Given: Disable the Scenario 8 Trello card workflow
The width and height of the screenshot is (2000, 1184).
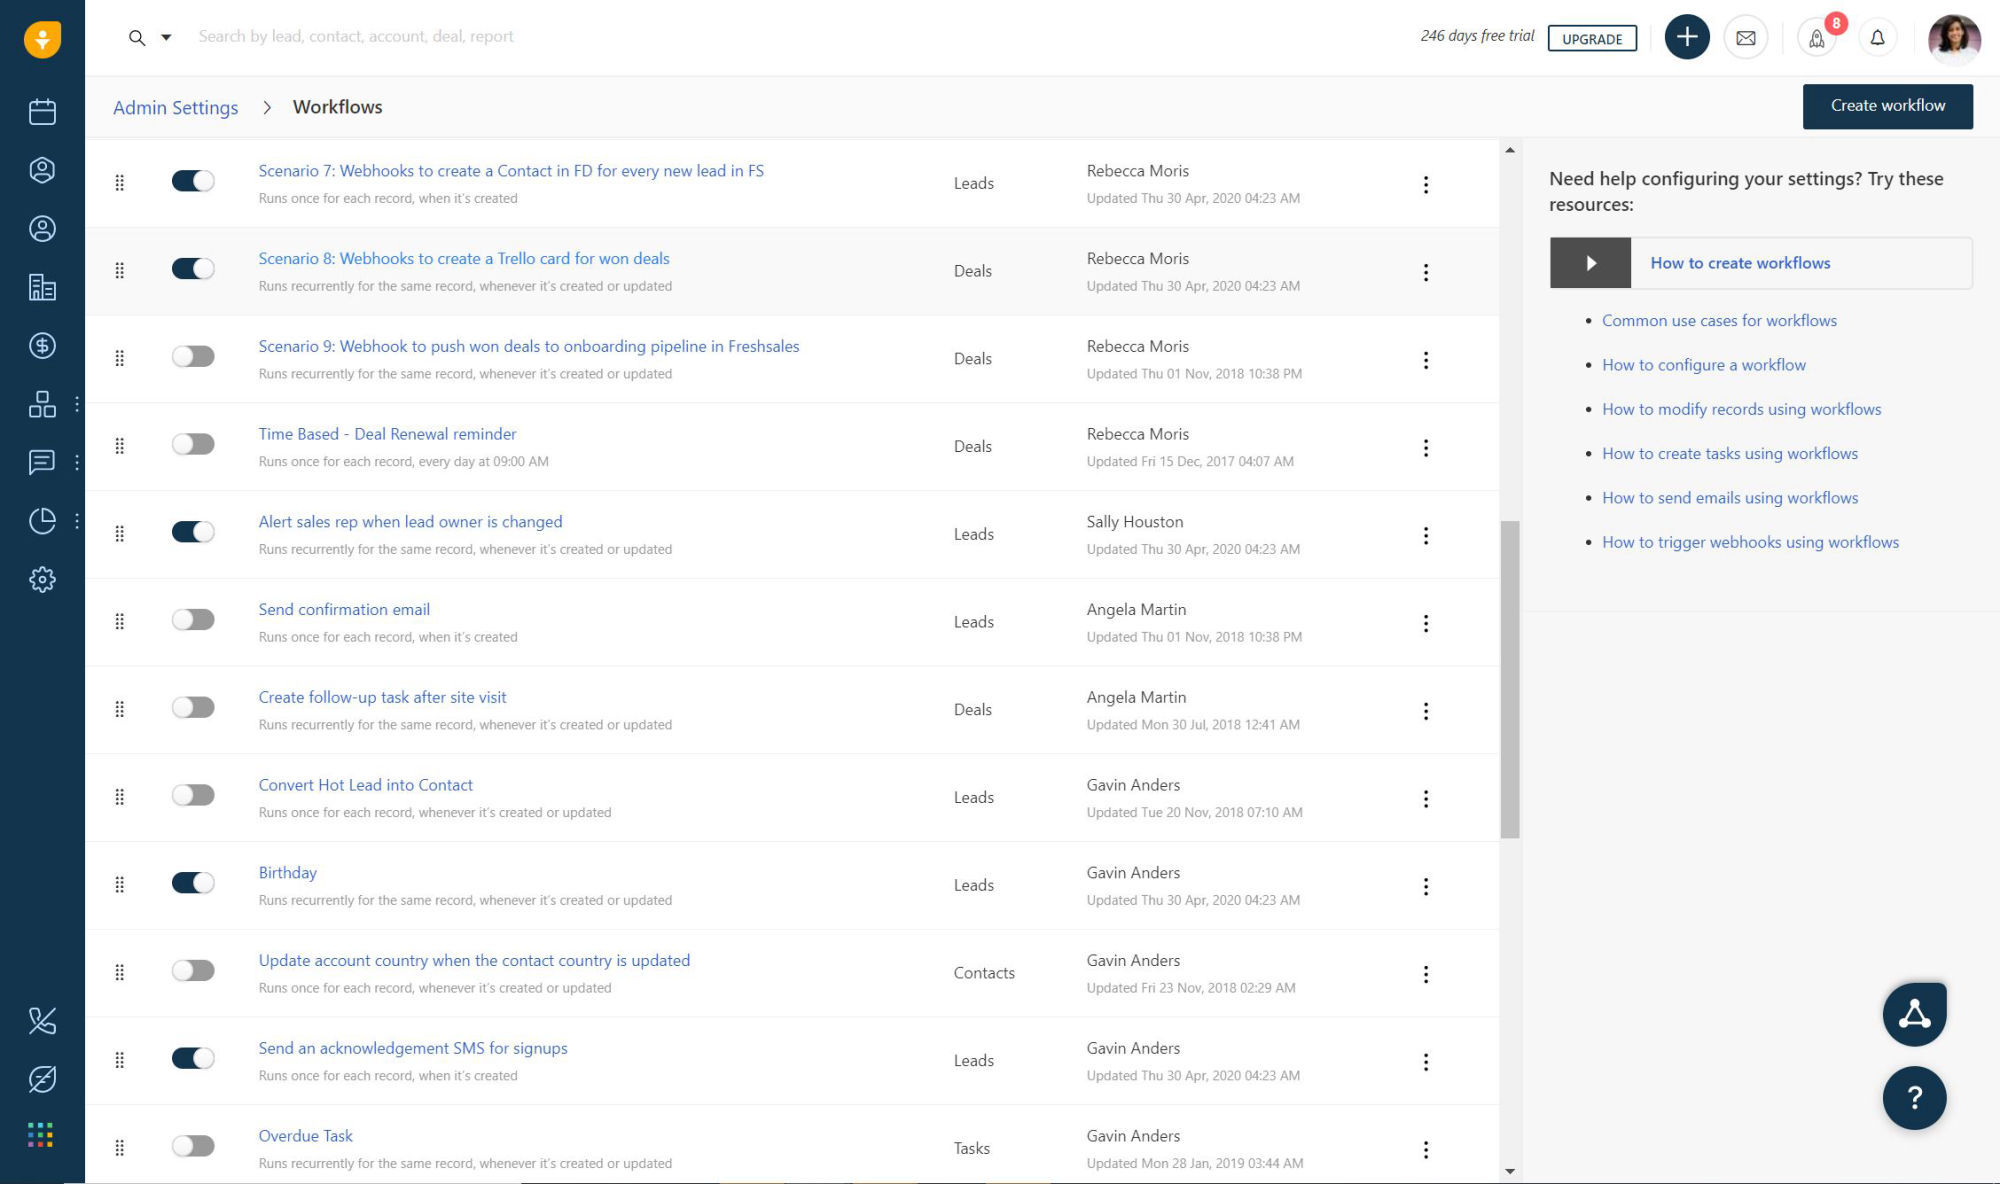Looking at the screenshot, I should [193, 268].
